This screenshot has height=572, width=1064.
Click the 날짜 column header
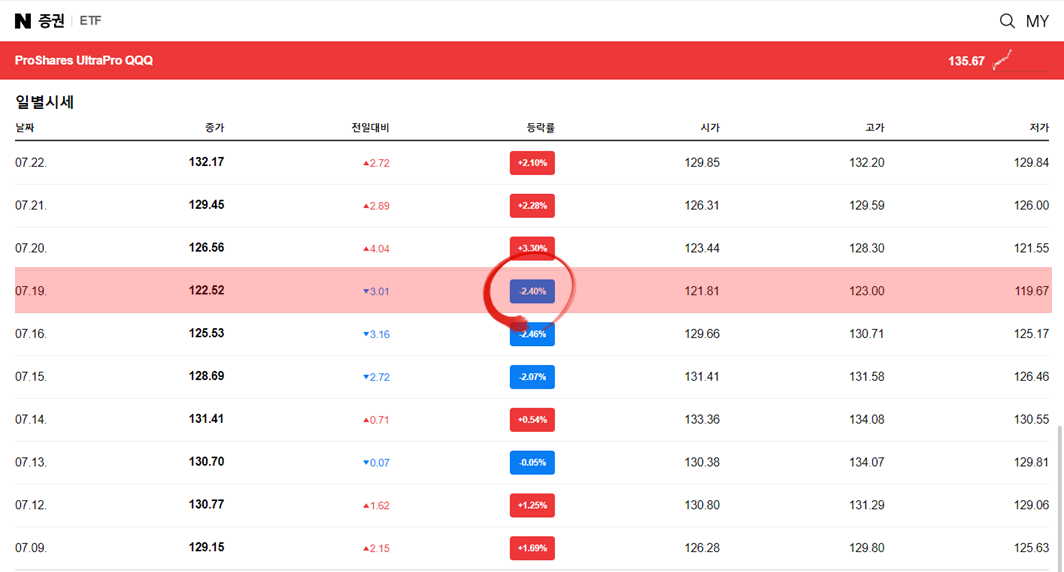point(24,128)
